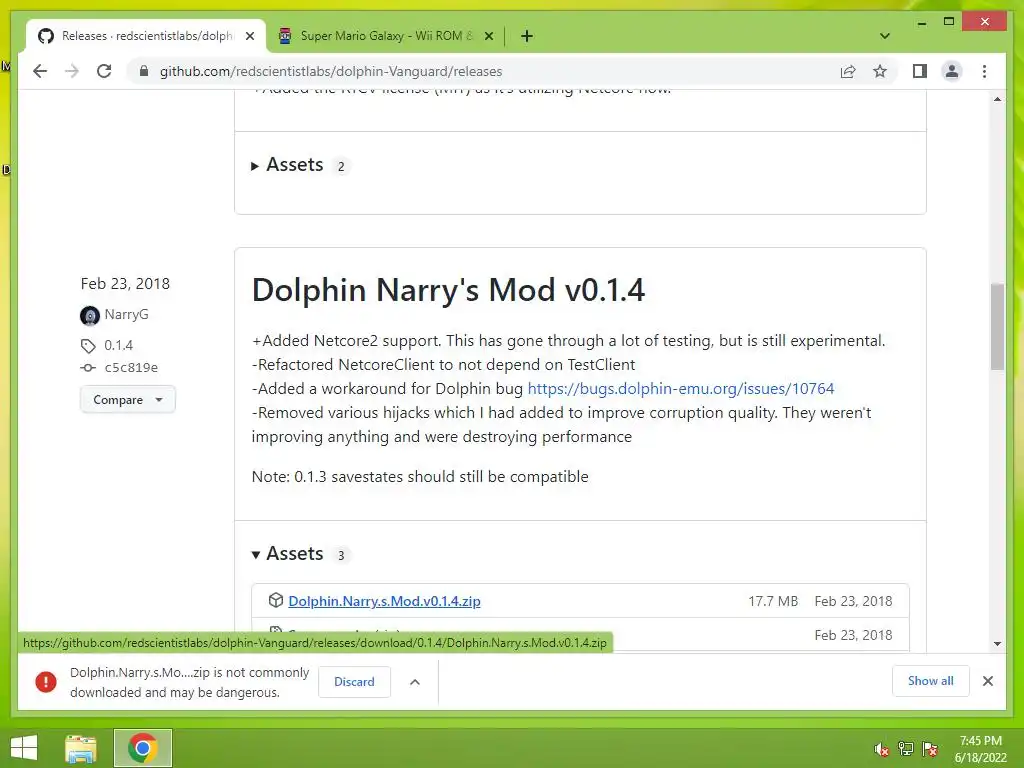The width and height of the screenshot is (1024, 768).
Task: Click Chrome icon in taskbar
Action: pos(142,748)
